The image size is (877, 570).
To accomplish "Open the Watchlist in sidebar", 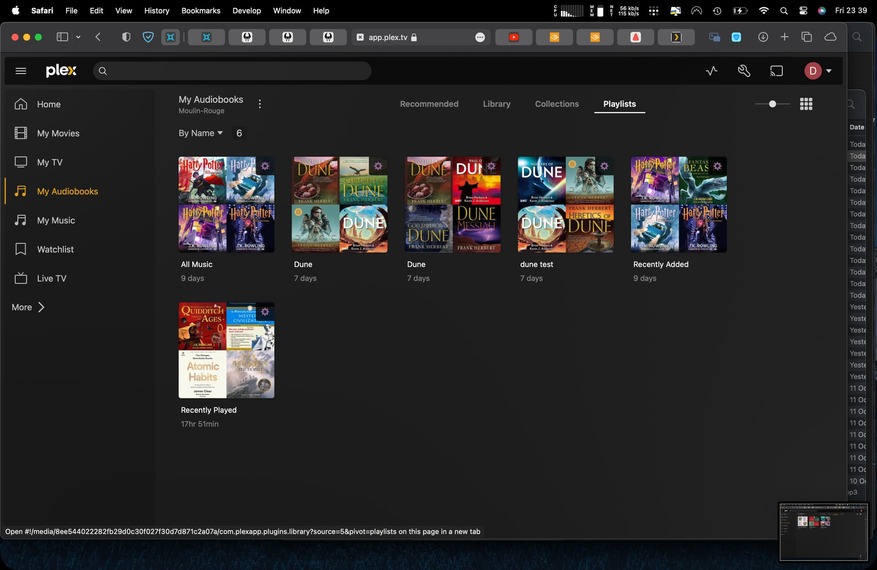I will click(x=55, y=249).
